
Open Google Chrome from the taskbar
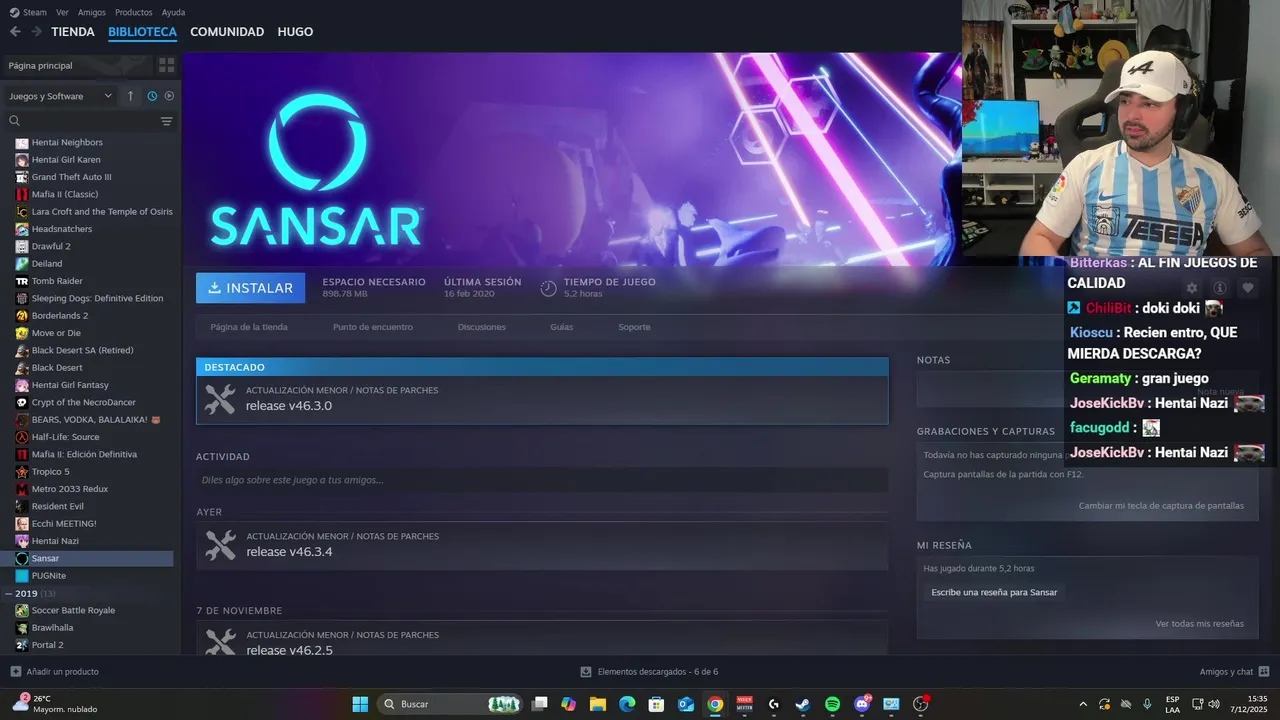point(715,704)
